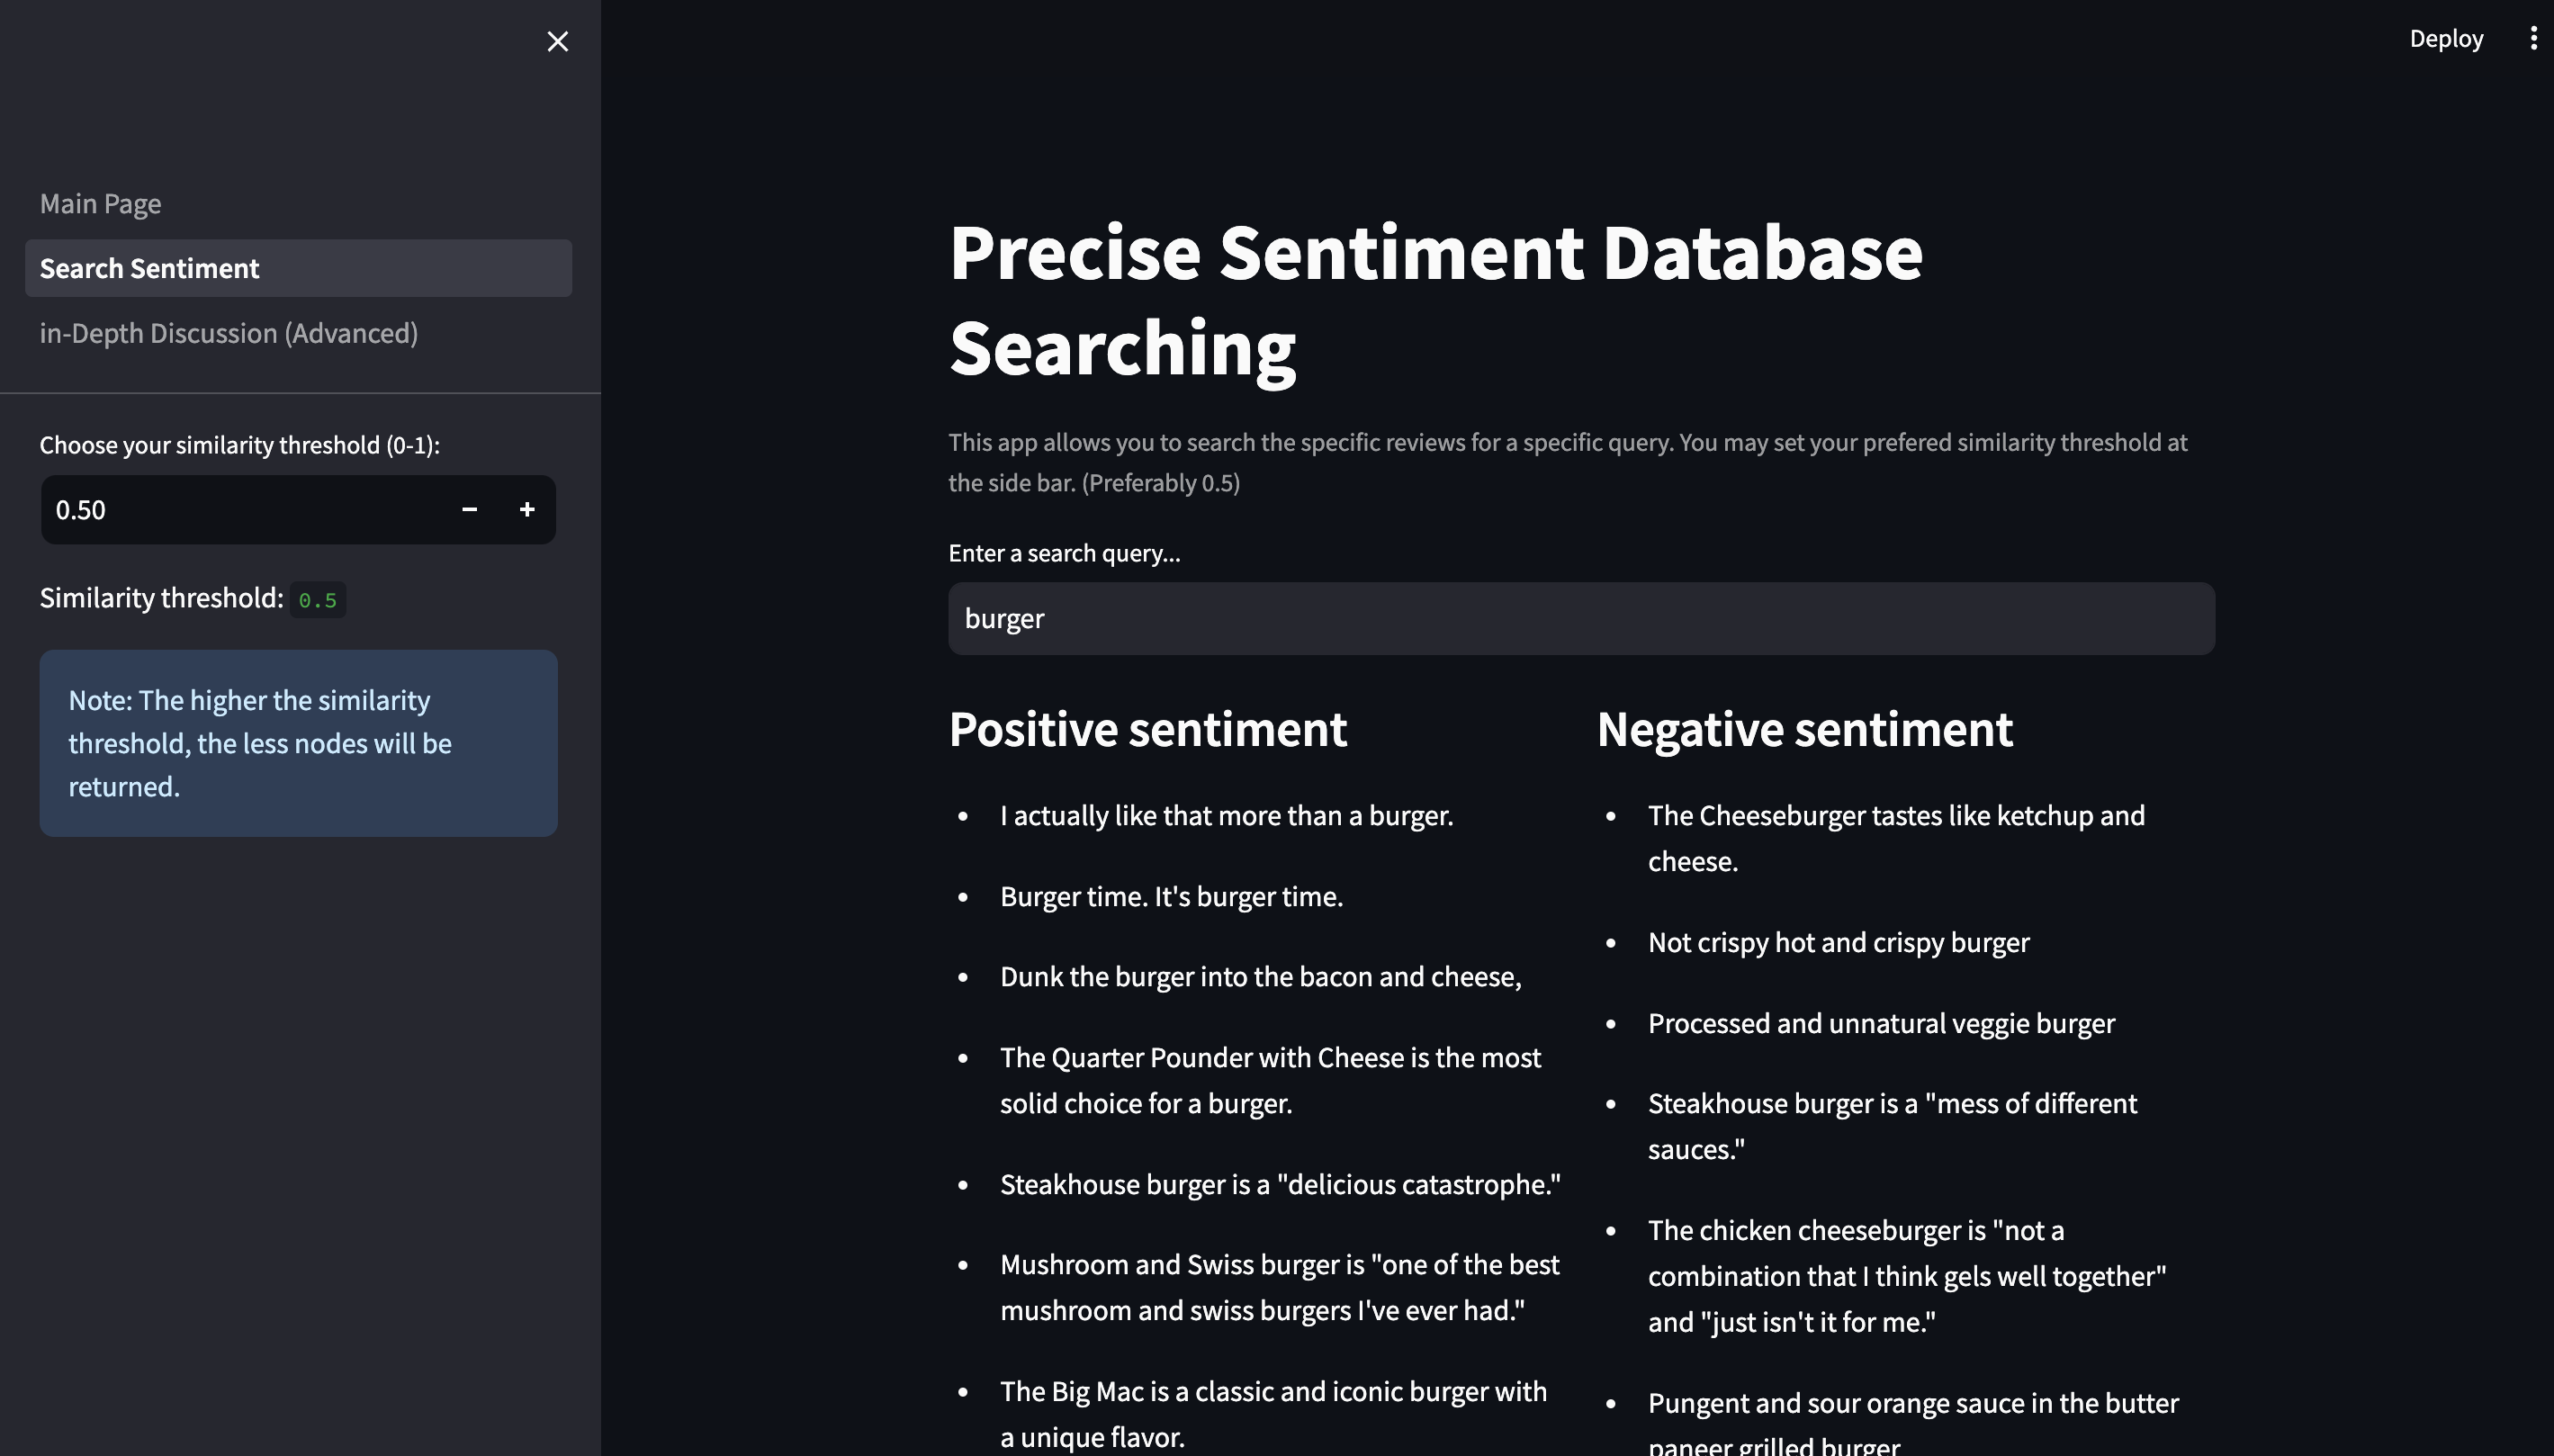Viewport: 2554px width, 1456px height.
Task: Click the Quarter Pounder with Cheese review
Action: coord(1270,1080)
